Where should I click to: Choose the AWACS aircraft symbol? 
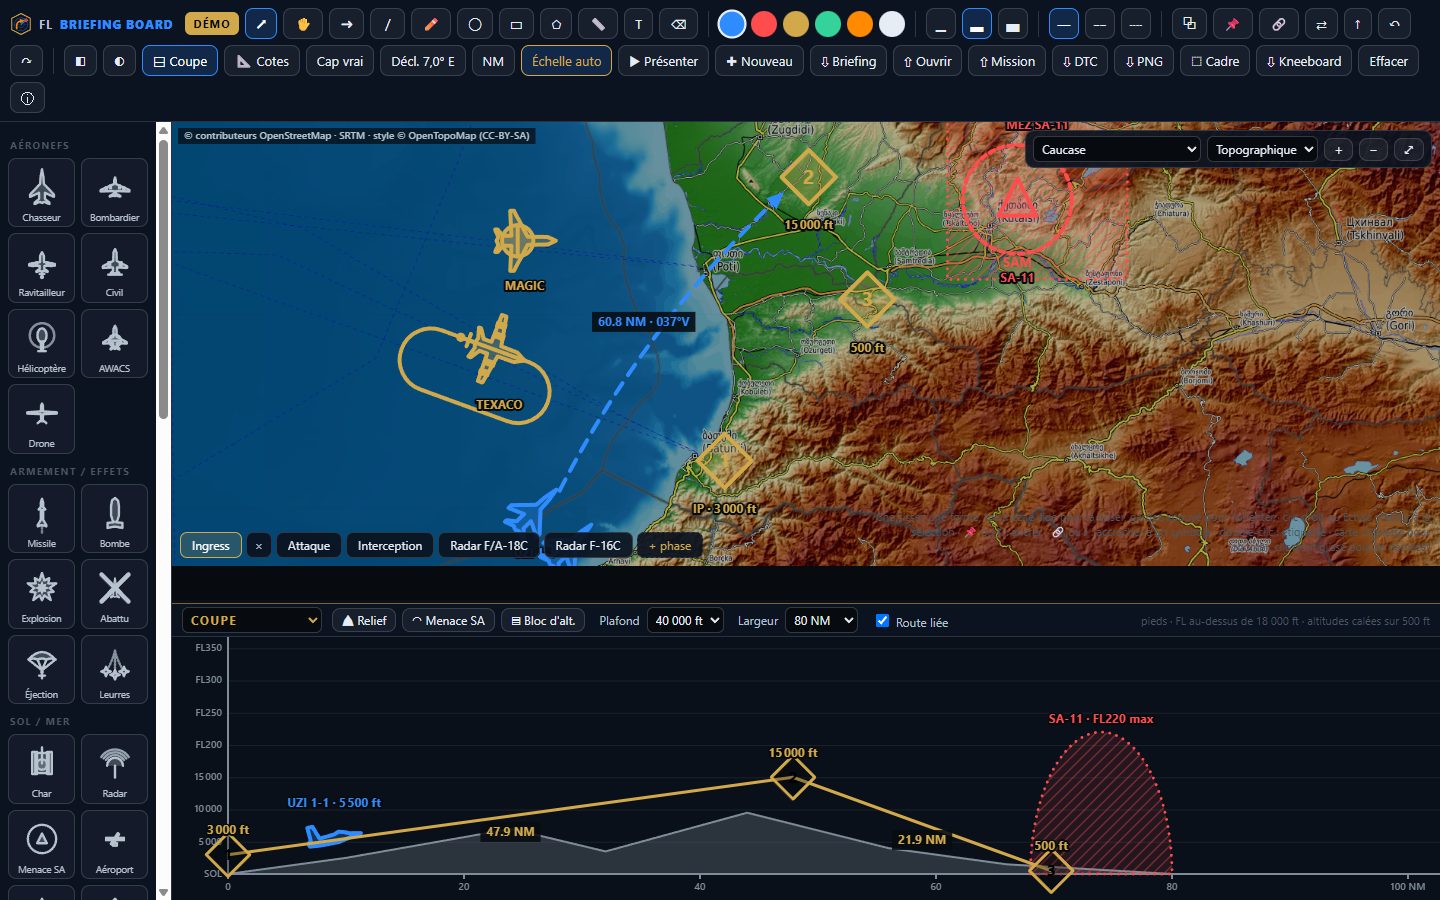pyautogui.click(x=114, y=343)
